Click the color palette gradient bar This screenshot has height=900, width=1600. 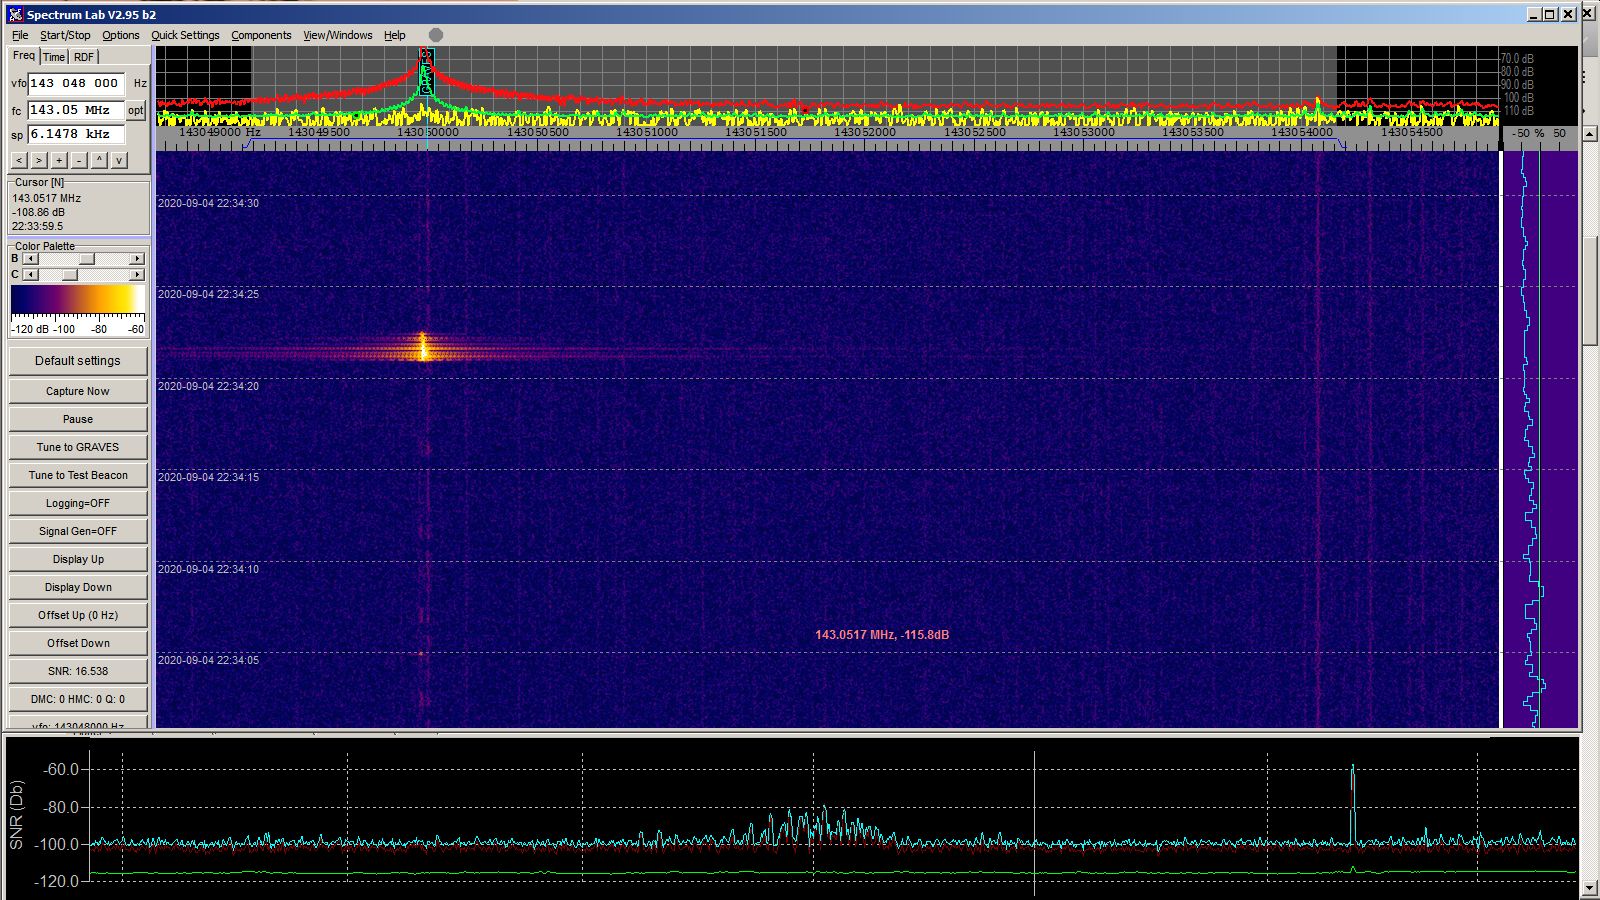click(x=78, y=300)
